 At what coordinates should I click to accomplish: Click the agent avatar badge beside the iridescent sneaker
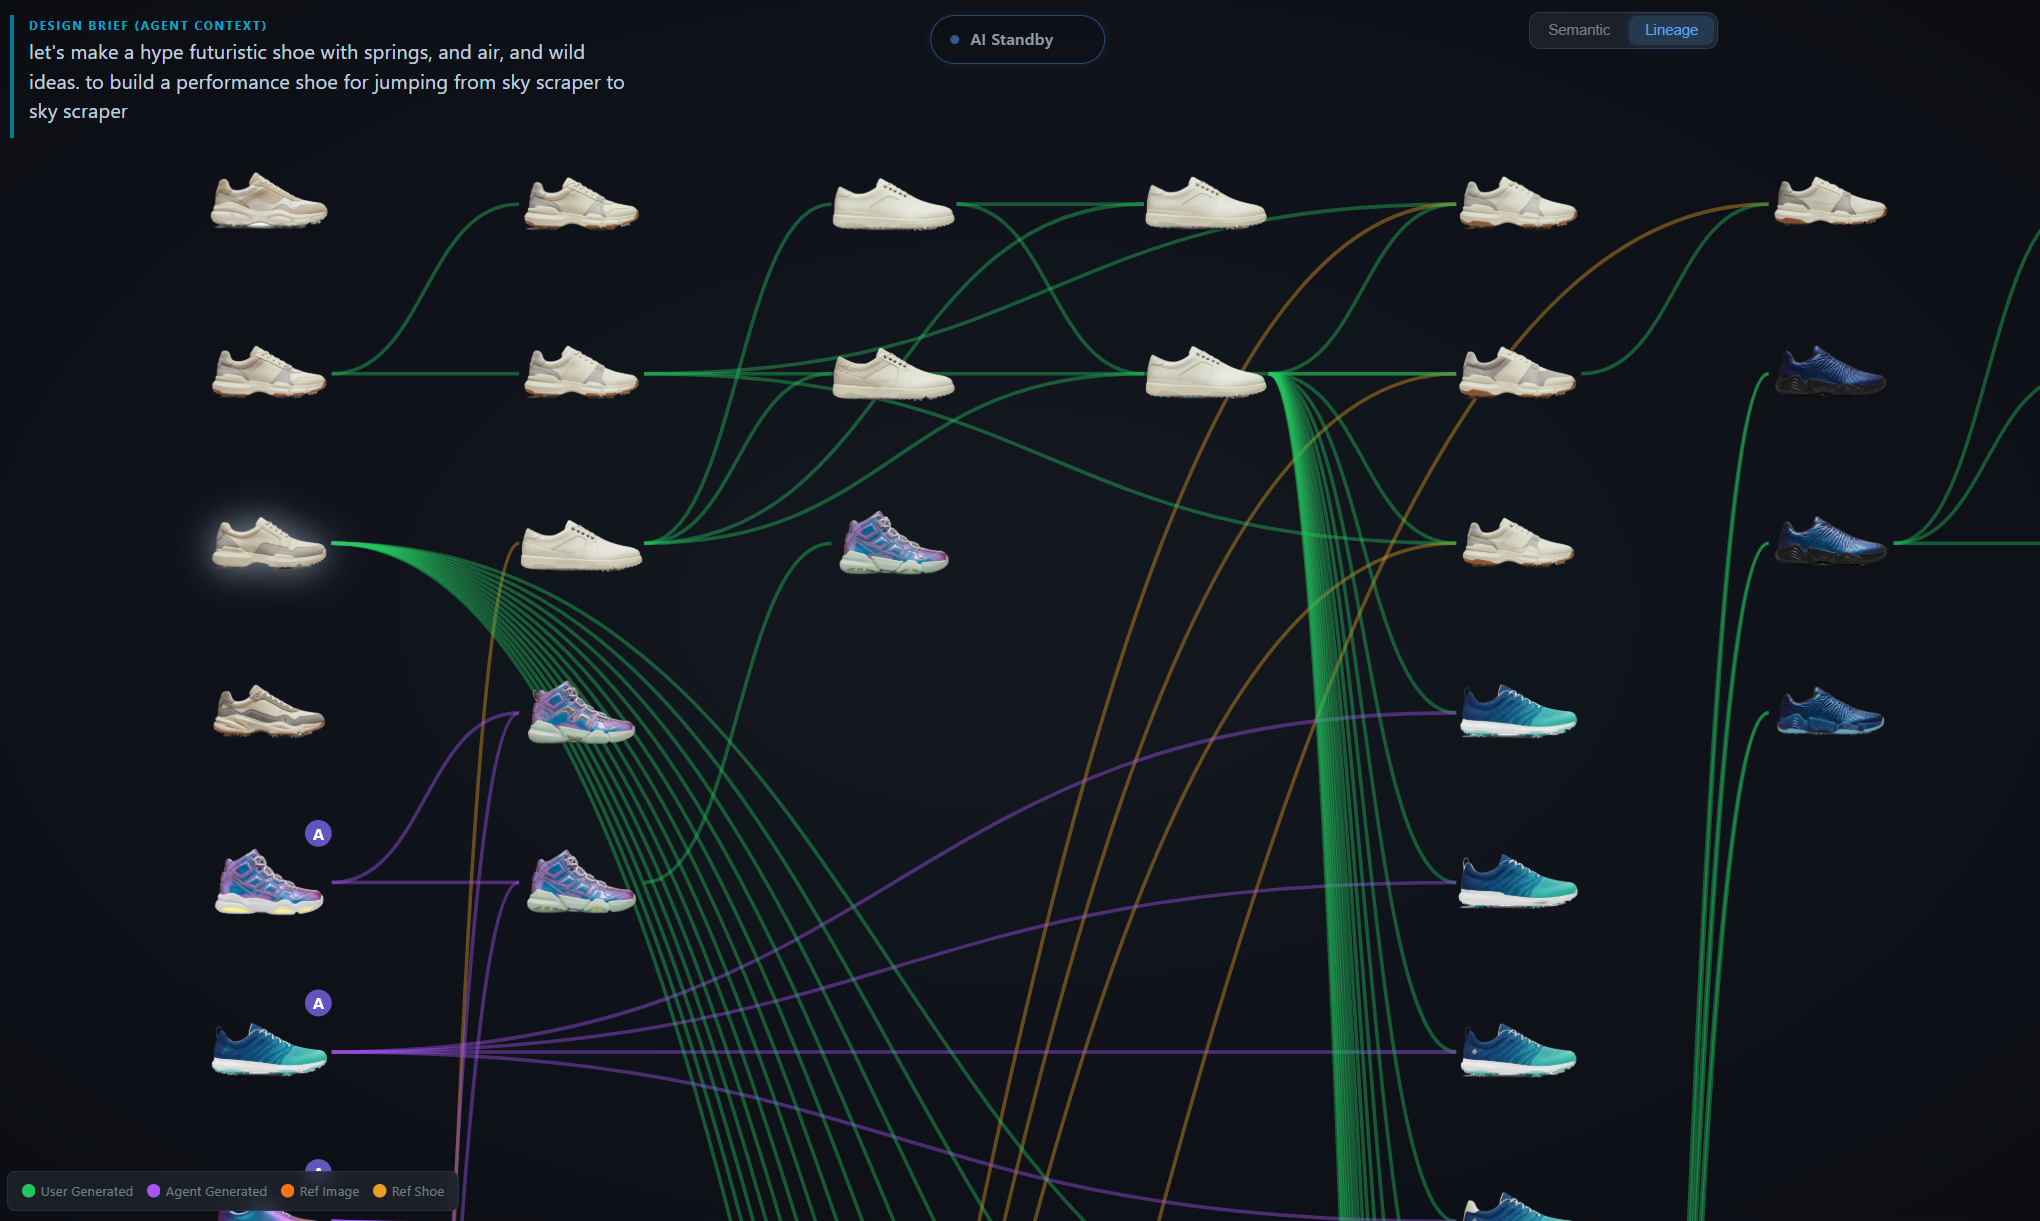coord(318,832)
